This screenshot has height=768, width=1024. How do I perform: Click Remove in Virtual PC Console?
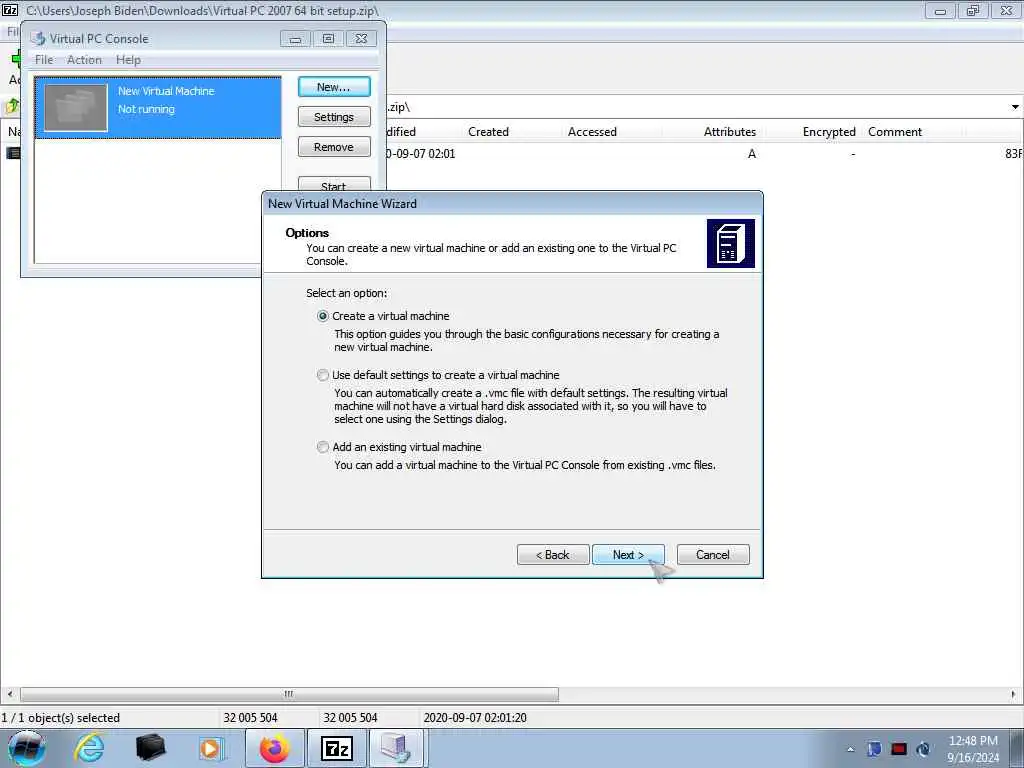(x=334, y=147)
